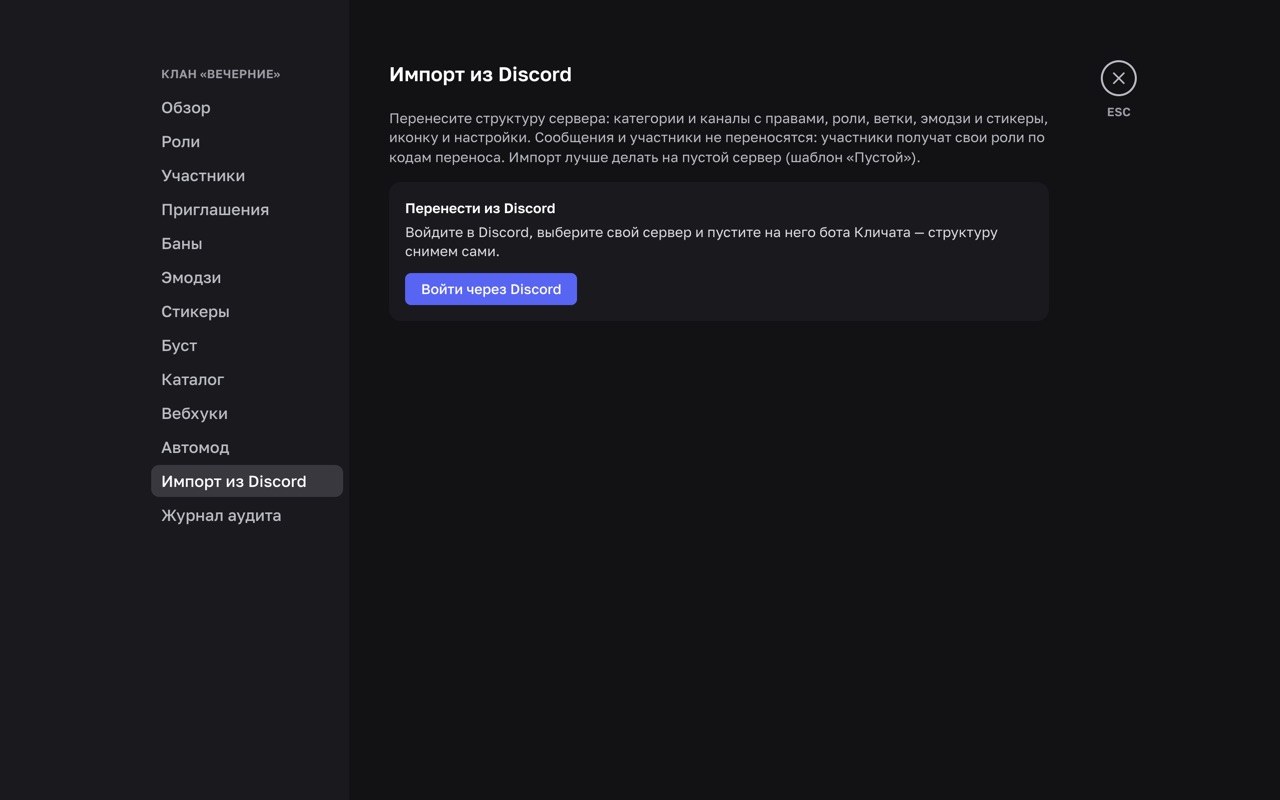Select Стикеры in the sidebar
1280x800 pixels.
point(247,311)
